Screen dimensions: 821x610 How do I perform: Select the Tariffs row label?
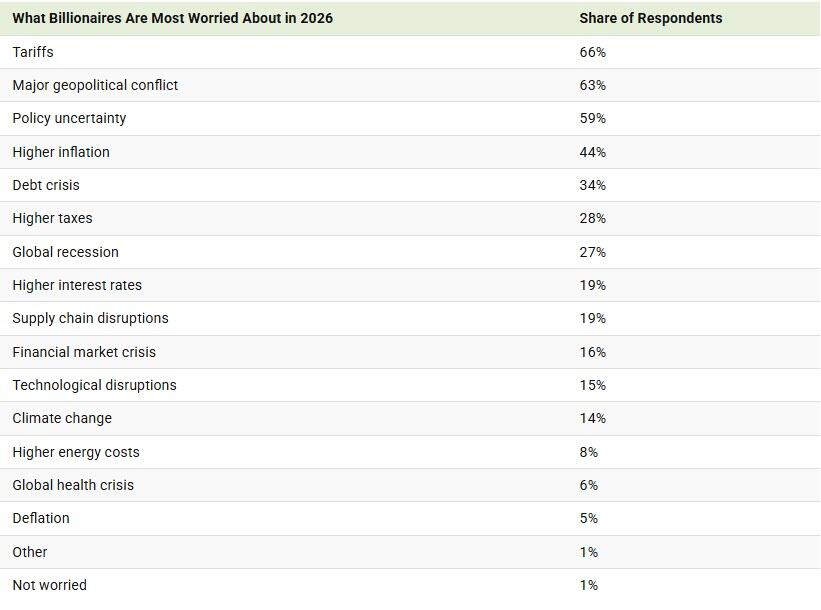[x=33, y=52]
